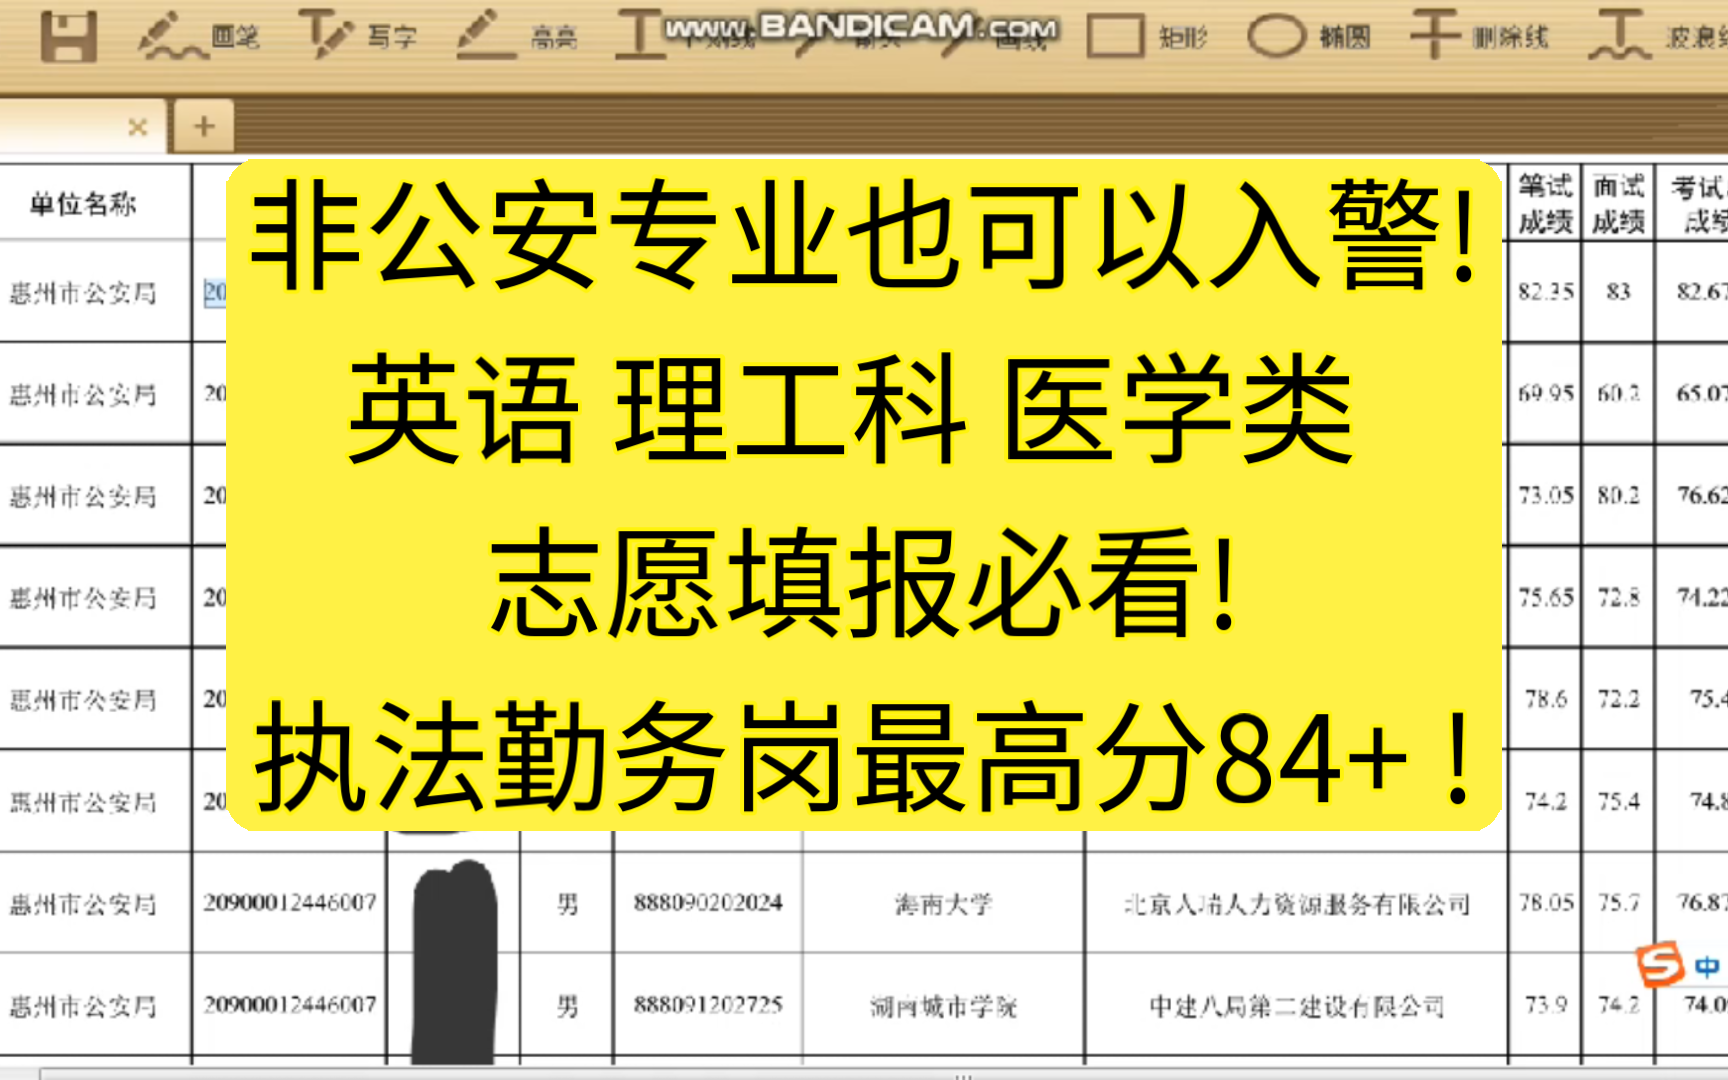Click the written score cell 75.65

(1545, 597)
